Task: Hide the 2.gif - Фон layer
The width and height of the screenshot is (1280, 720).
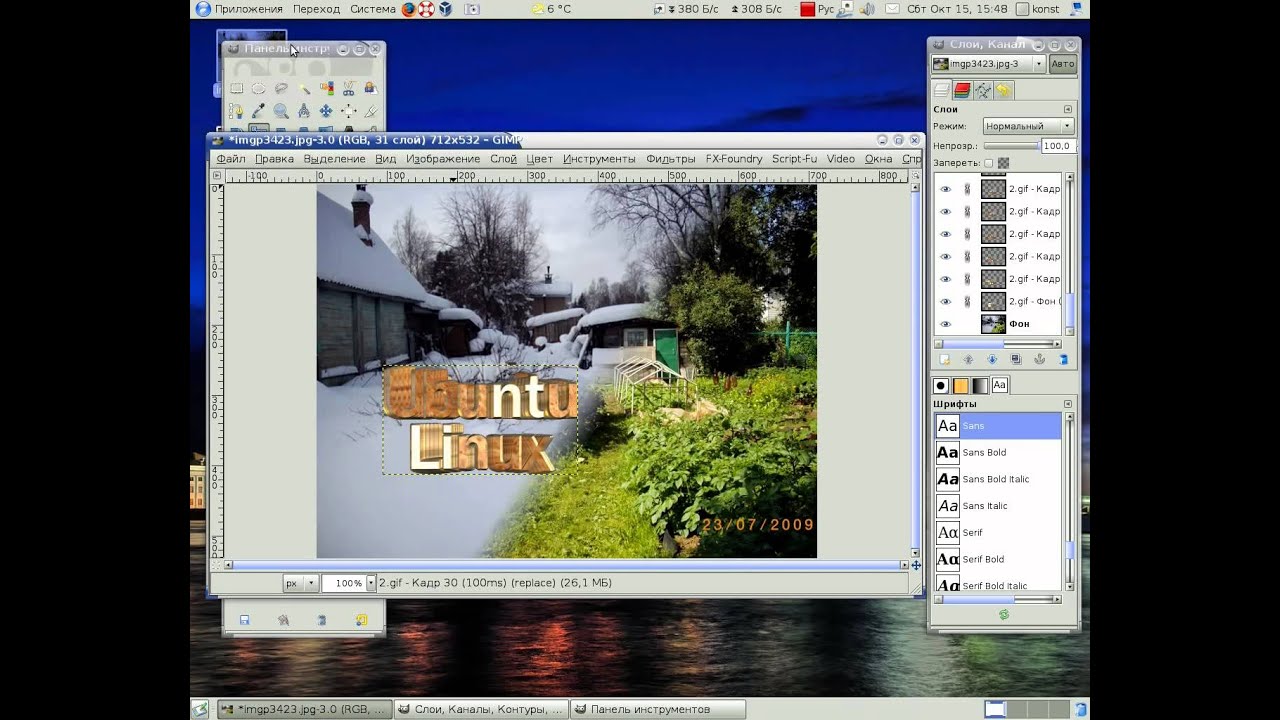Action: click(x=945, y=301)
